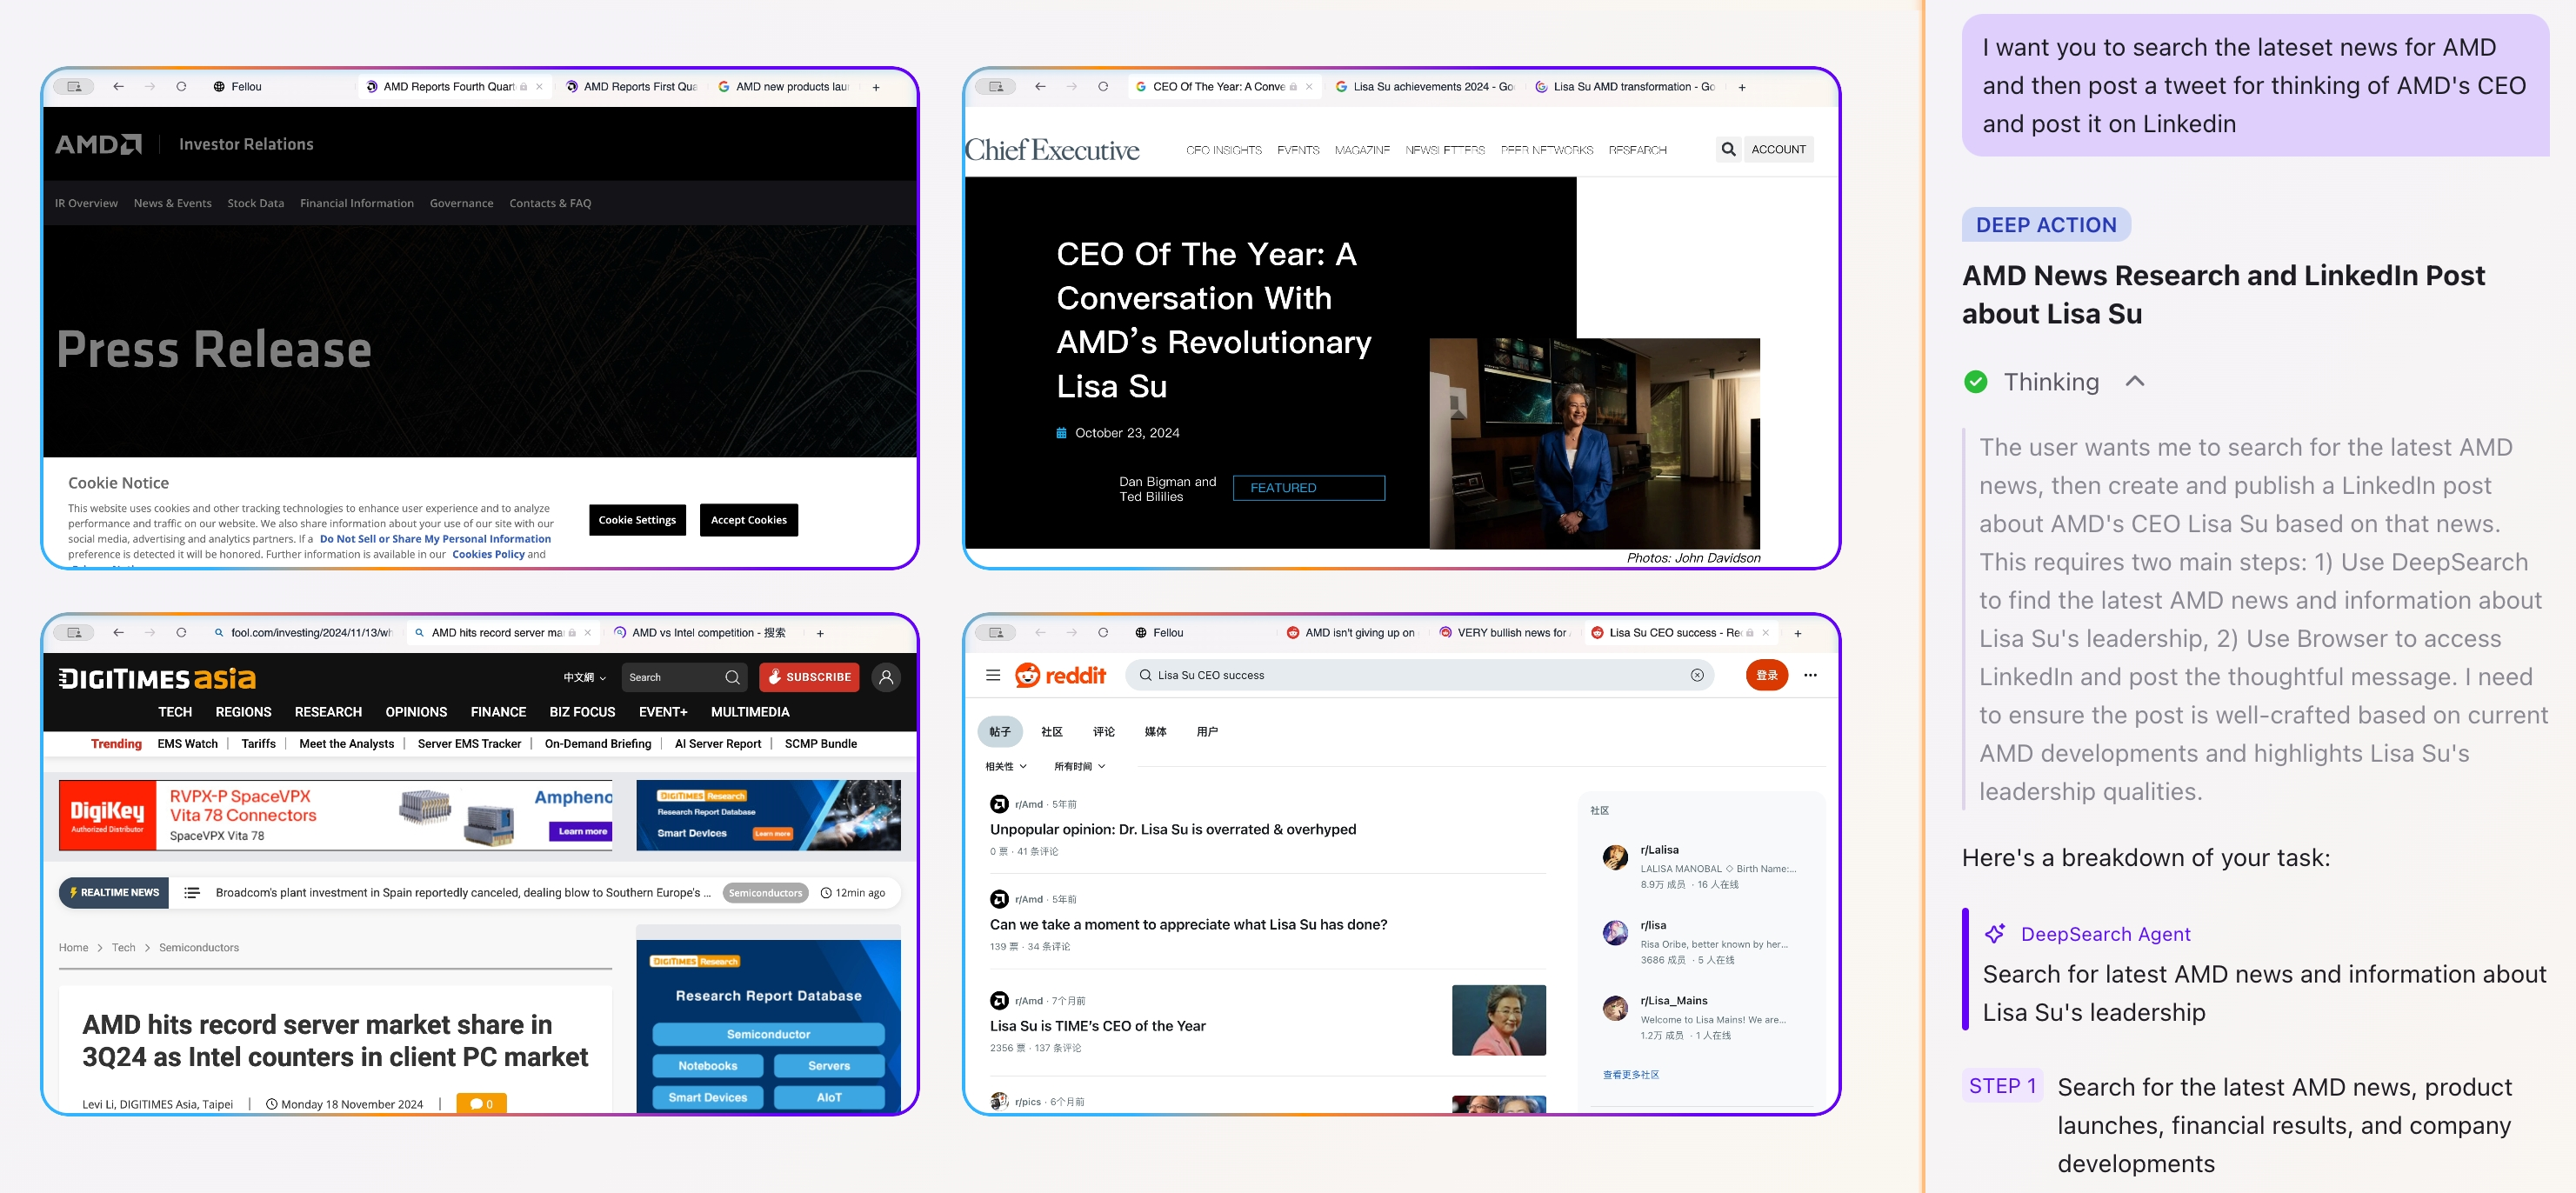The image size is (2576, 1193).
Task: Click the Reddit search input field
Action: pos(1420,675)
